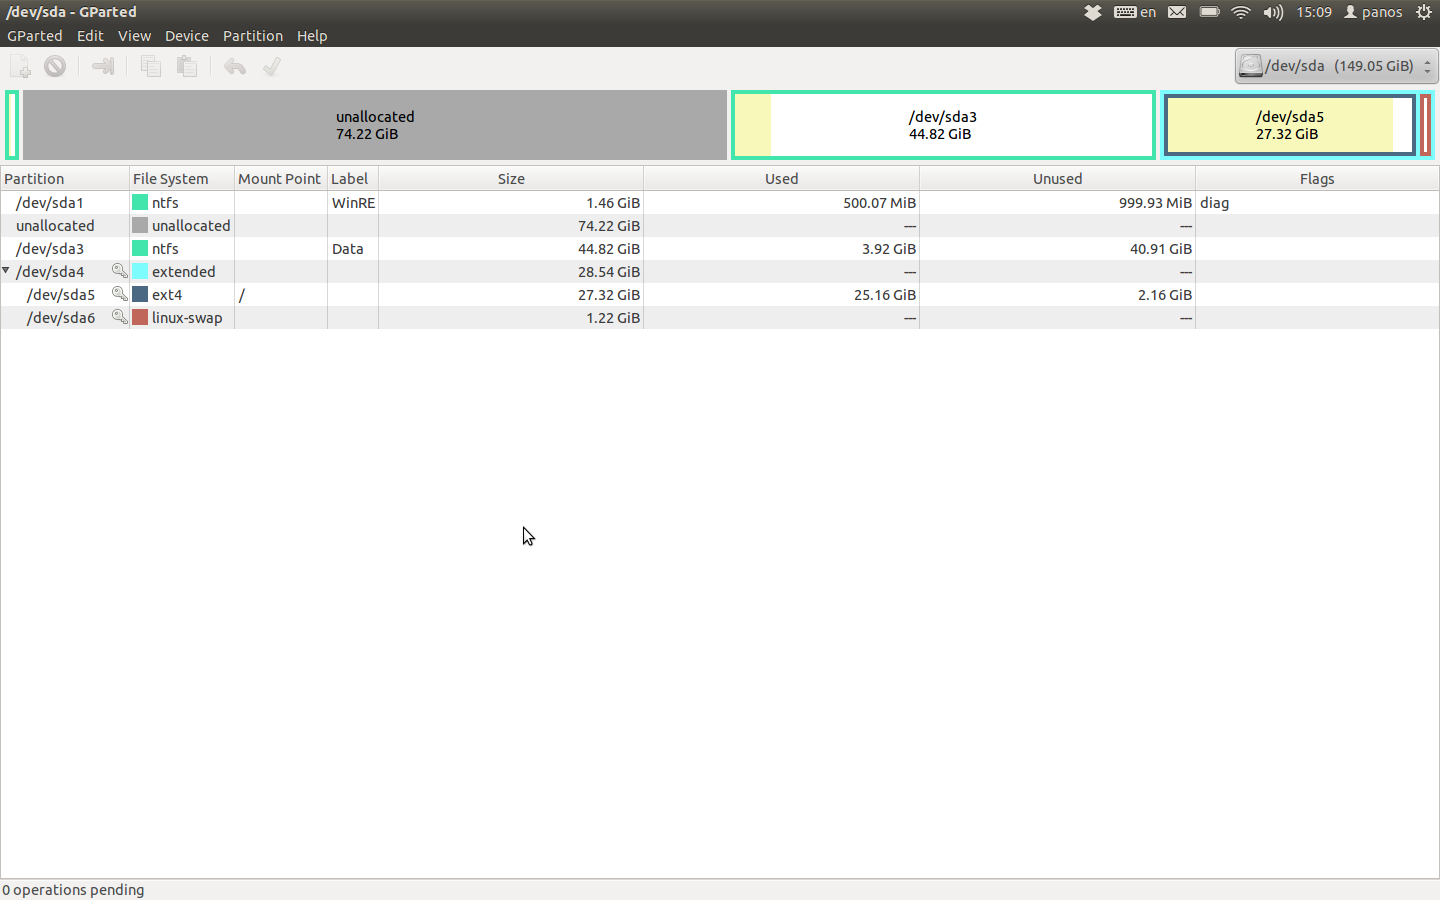Sort by File System column header
Image resolution: width=1440 pixels, height=900 pixels.
pos(182,179)
